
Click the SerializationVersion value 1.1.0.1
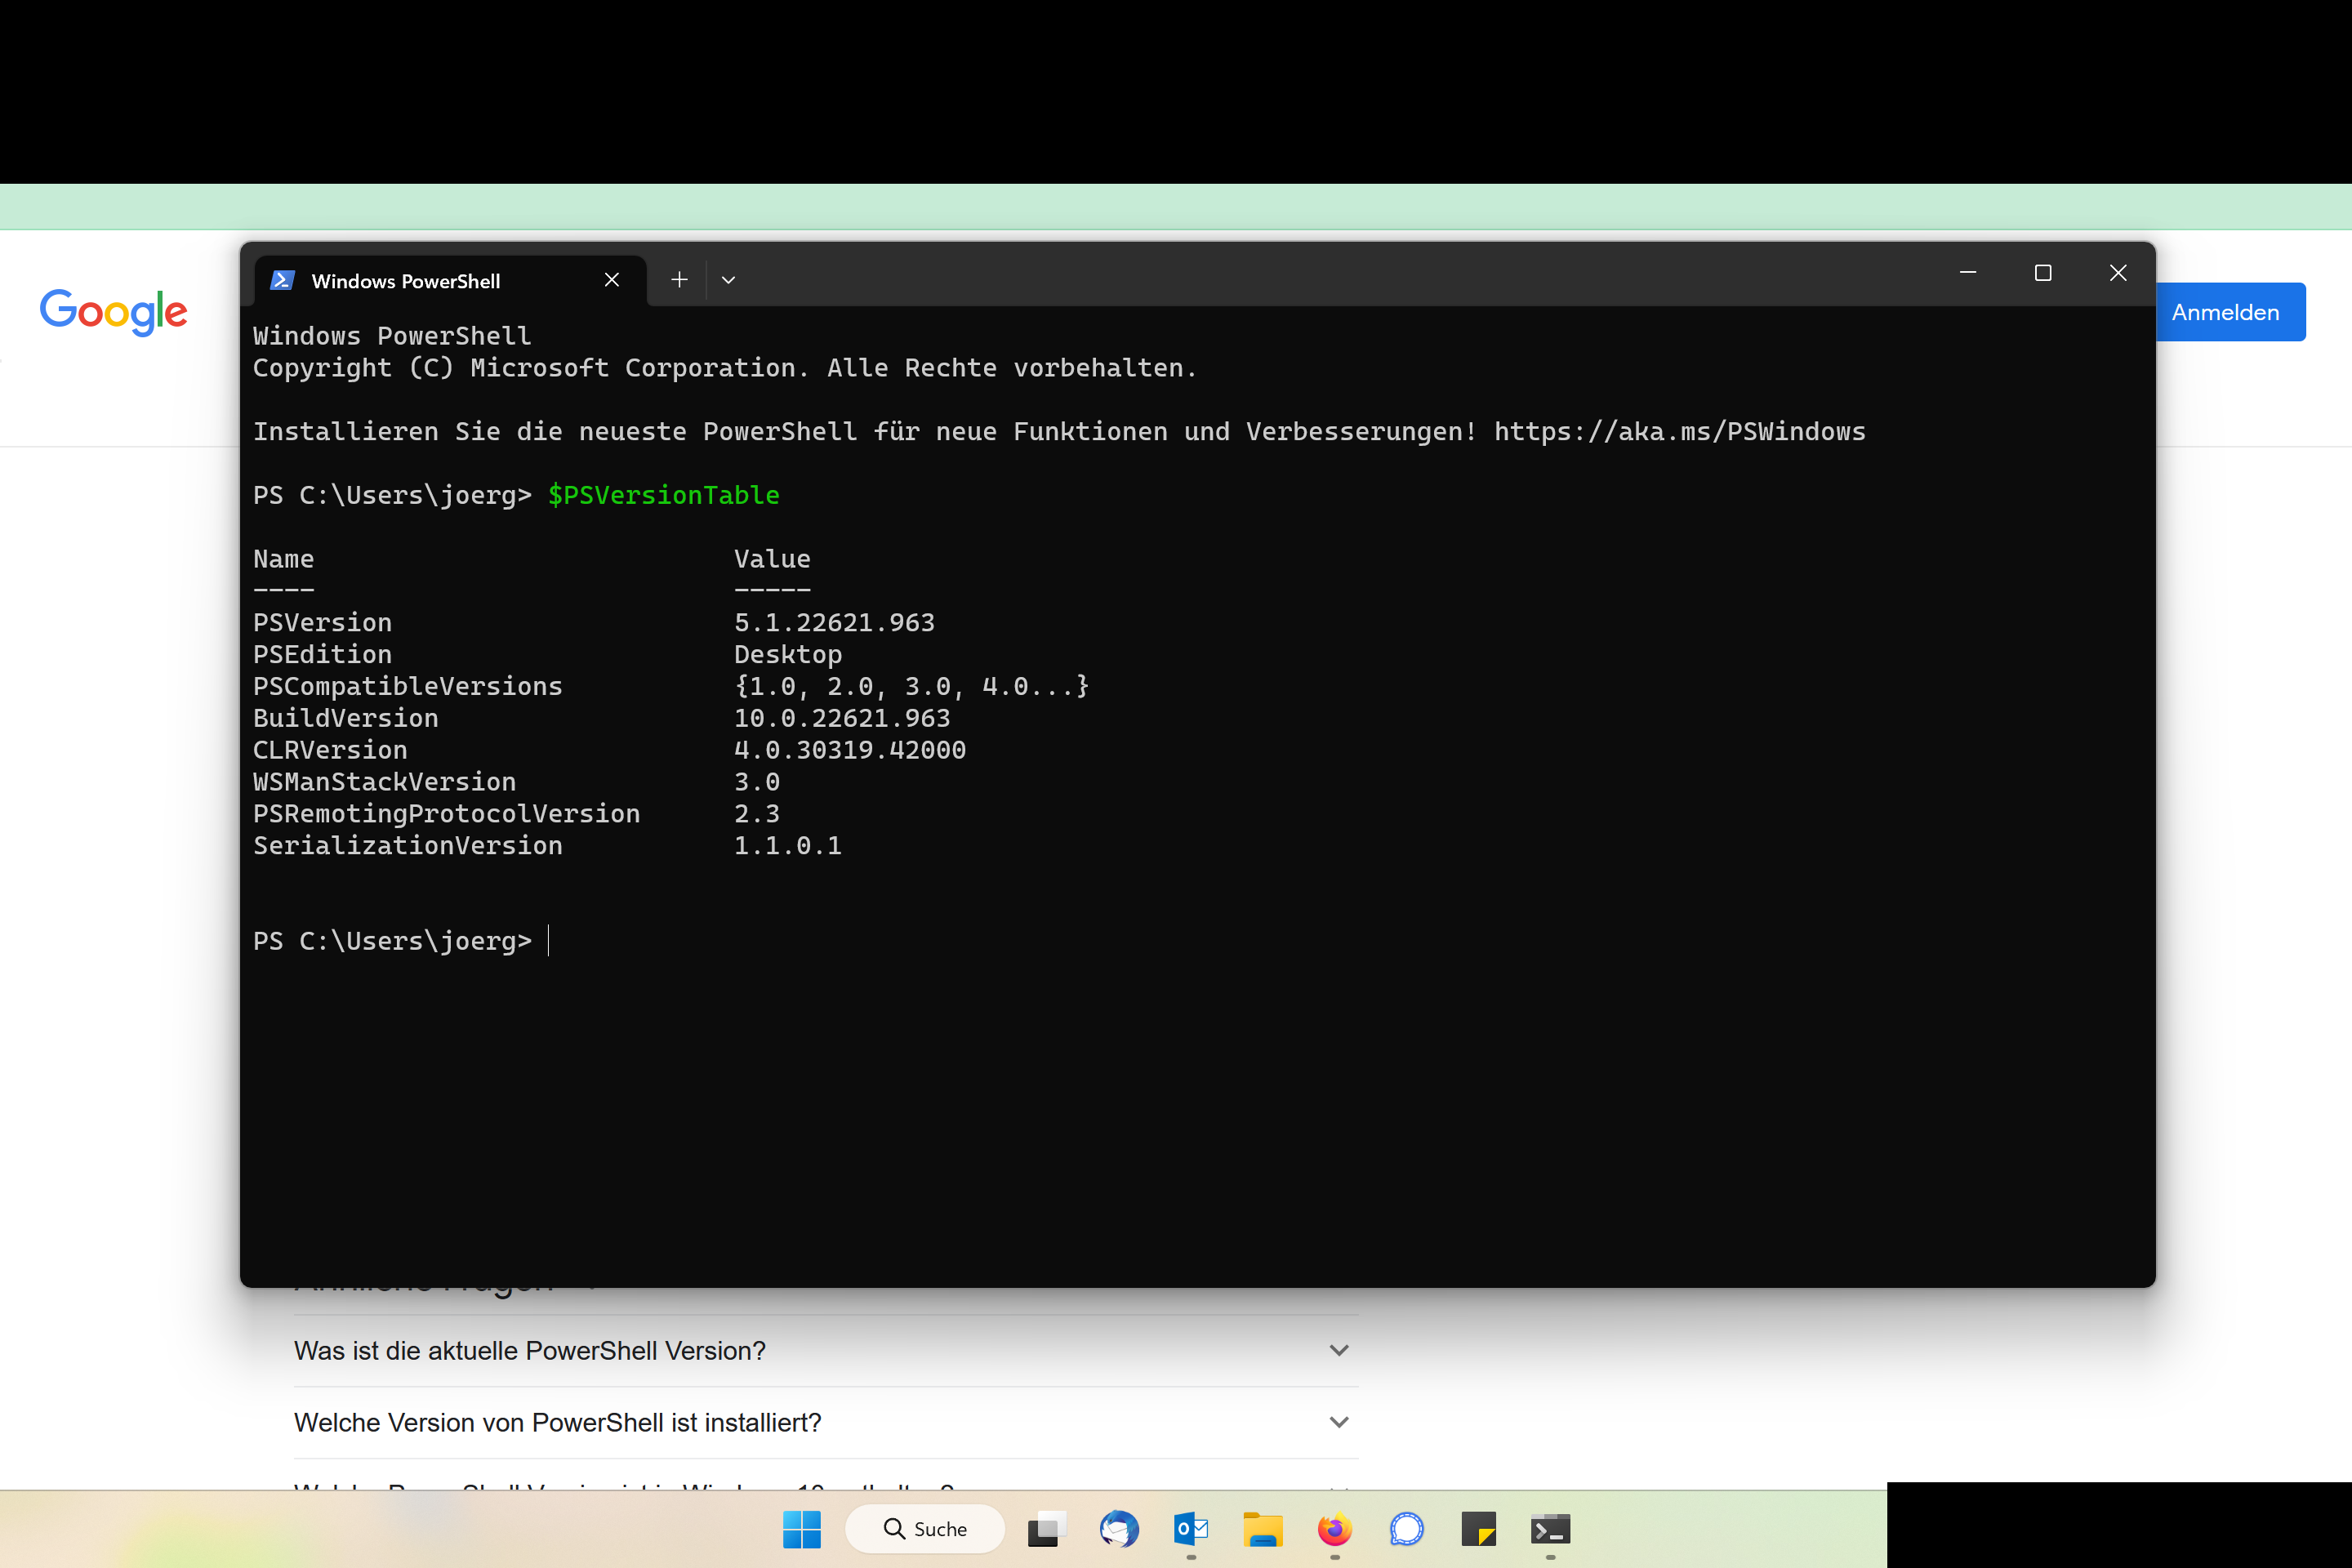pyautogui.click(x=788, y=846)
